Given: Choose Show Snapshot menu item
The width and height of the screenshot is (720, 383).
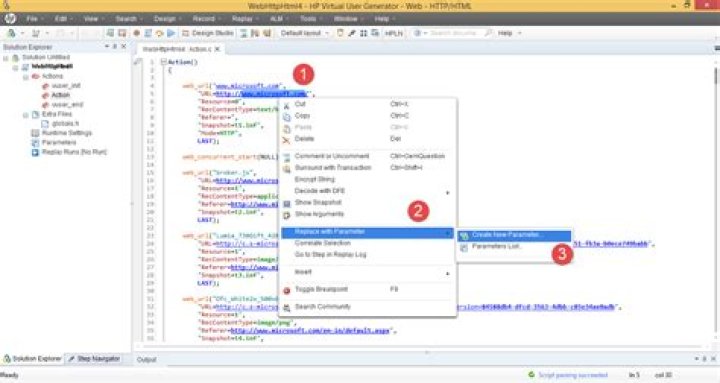Looking at the screenshot, I should (367, 203).
